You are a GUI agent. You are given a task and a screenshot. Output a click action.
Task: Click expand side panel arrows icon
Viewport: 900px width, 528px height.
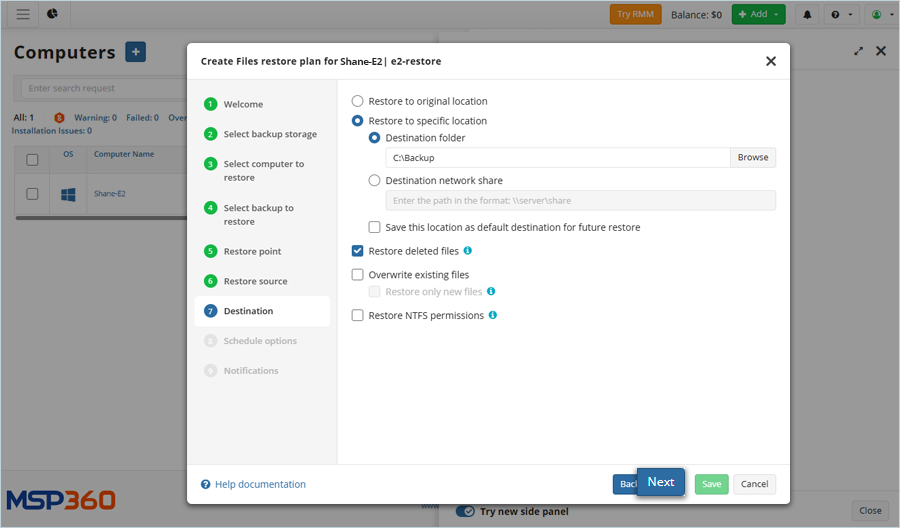coord(858,51)
